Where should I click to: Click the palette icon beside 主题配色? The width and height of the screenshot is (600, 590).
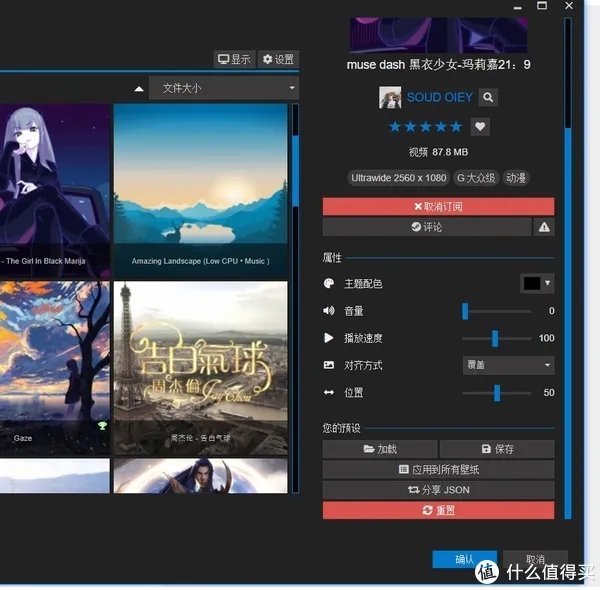[328, 283]
